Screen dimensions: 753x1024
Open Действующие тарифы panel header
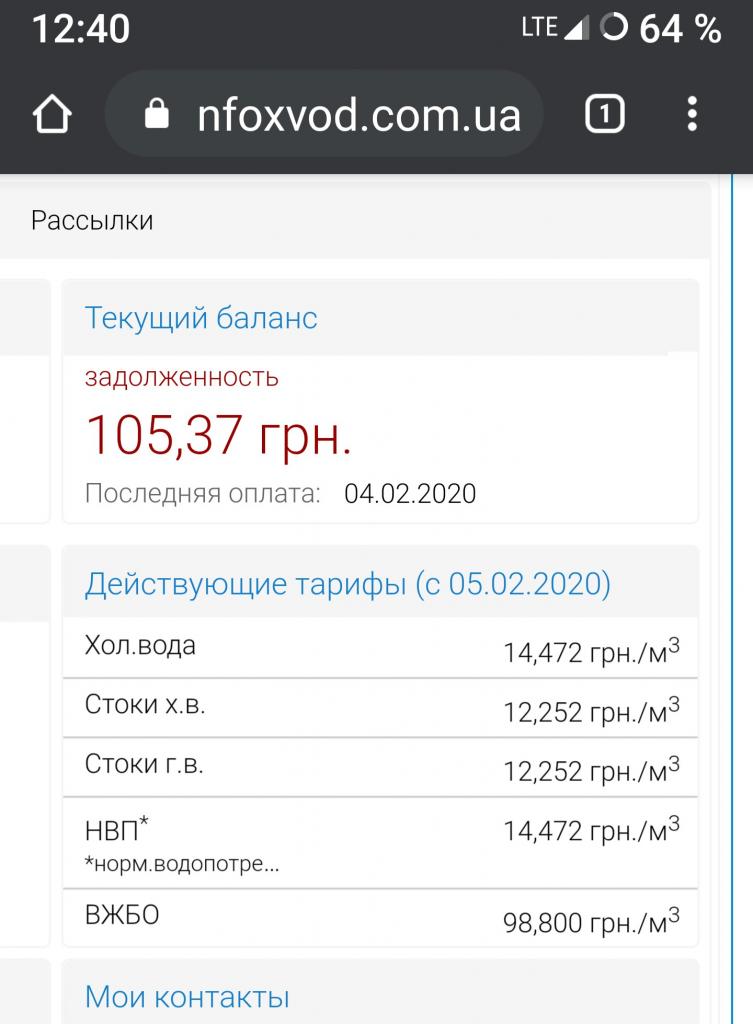(x=347, y=583)
